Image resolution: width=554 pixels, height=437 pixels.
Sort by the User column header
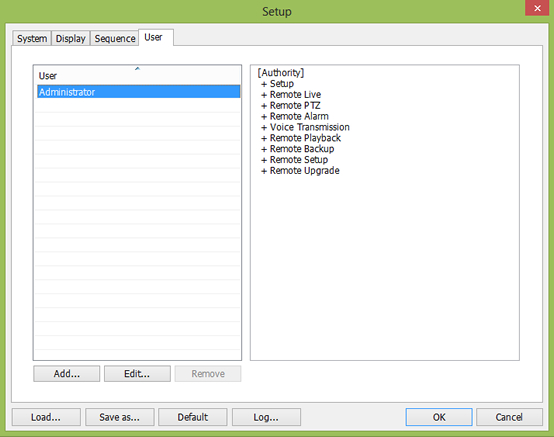pyautogui.click(x=138, y=75)
